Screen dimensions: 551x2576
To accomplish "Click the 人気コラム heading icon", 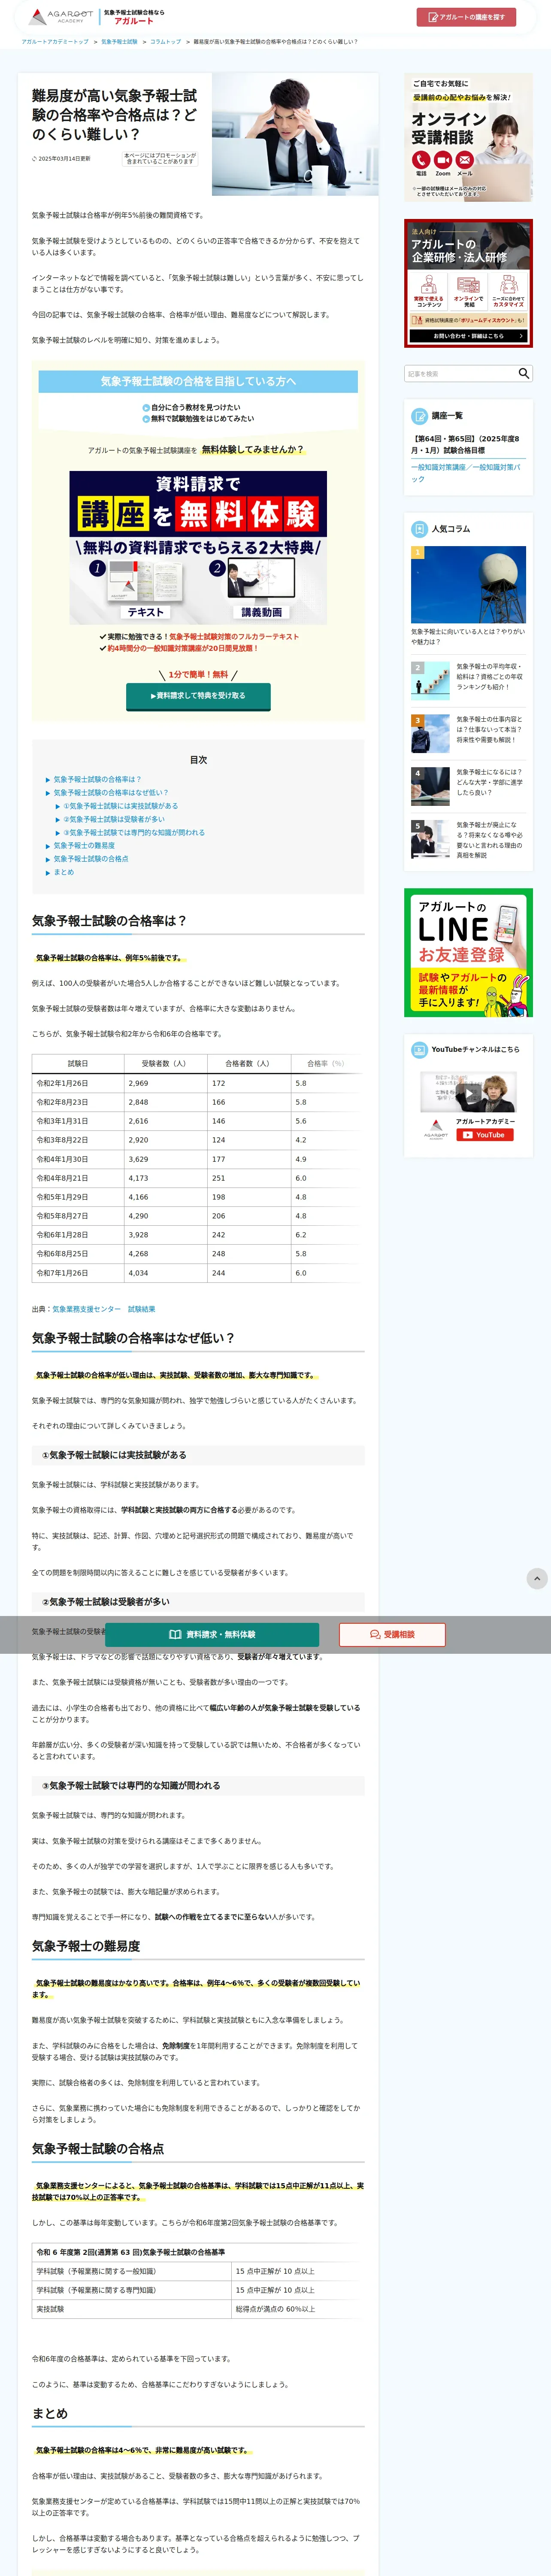I will click(x=420, y=529).
